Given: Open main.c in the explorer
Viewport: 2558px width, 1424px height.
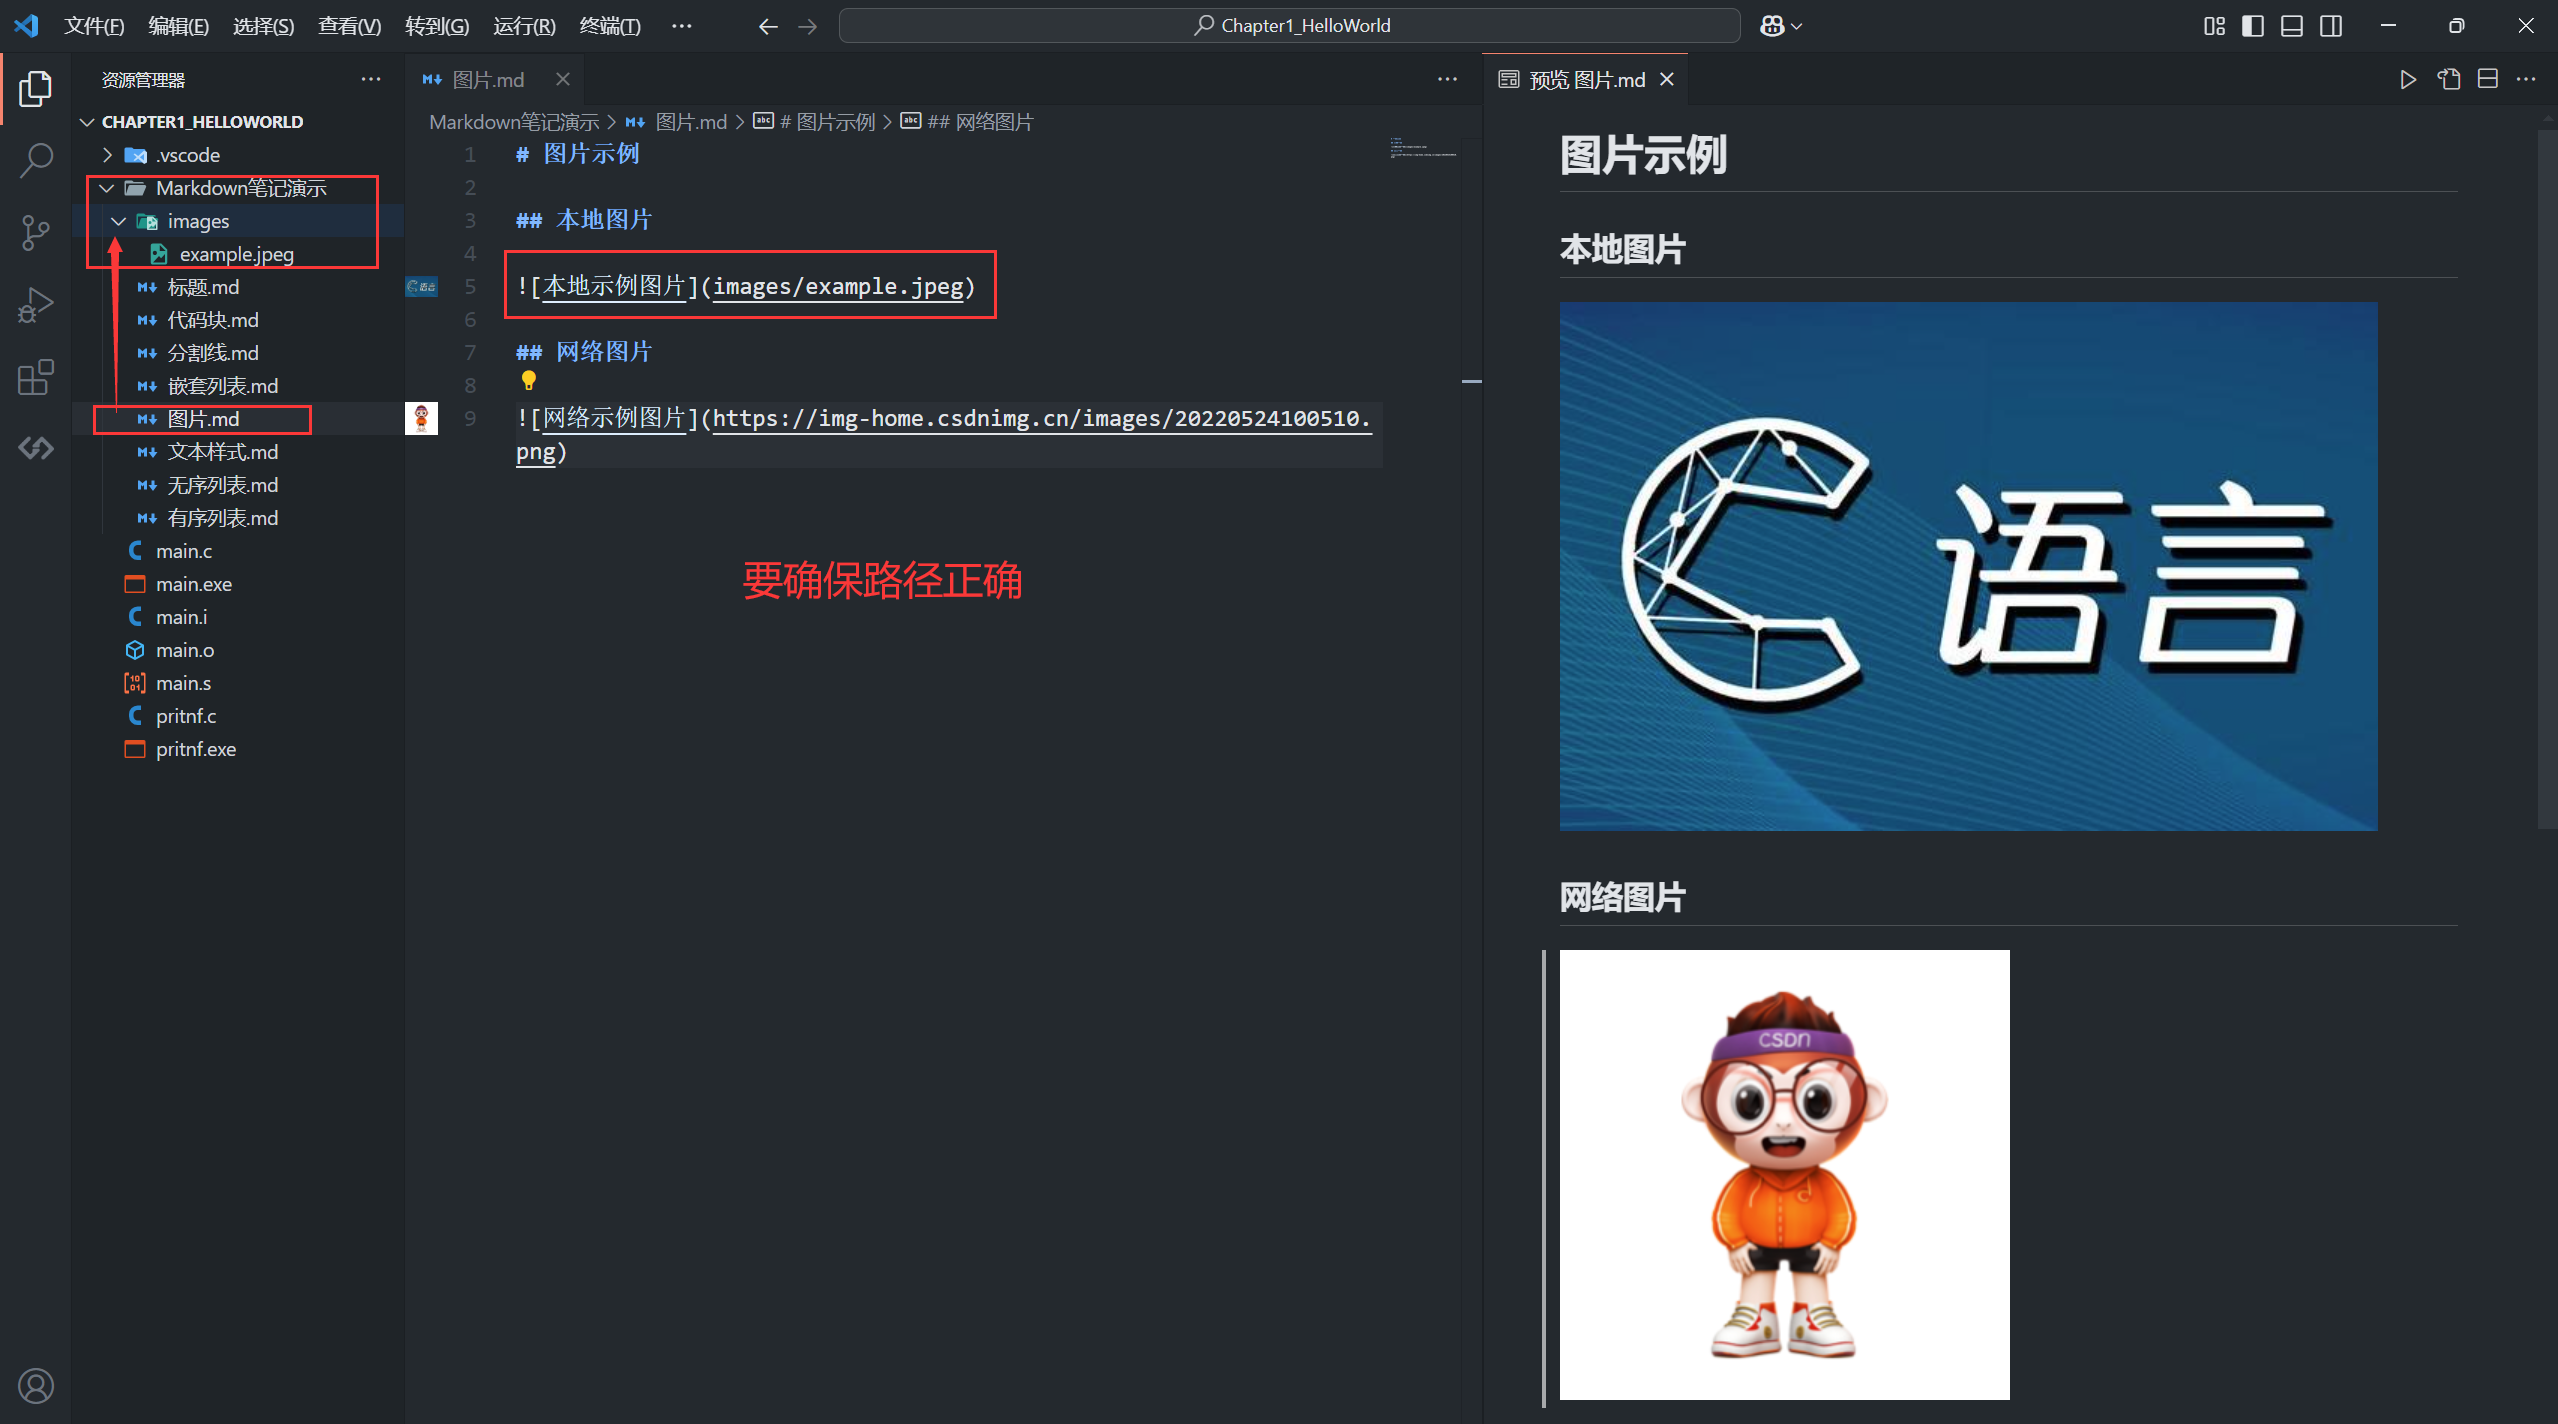Looking at the screenshot, I should point(184,551).
